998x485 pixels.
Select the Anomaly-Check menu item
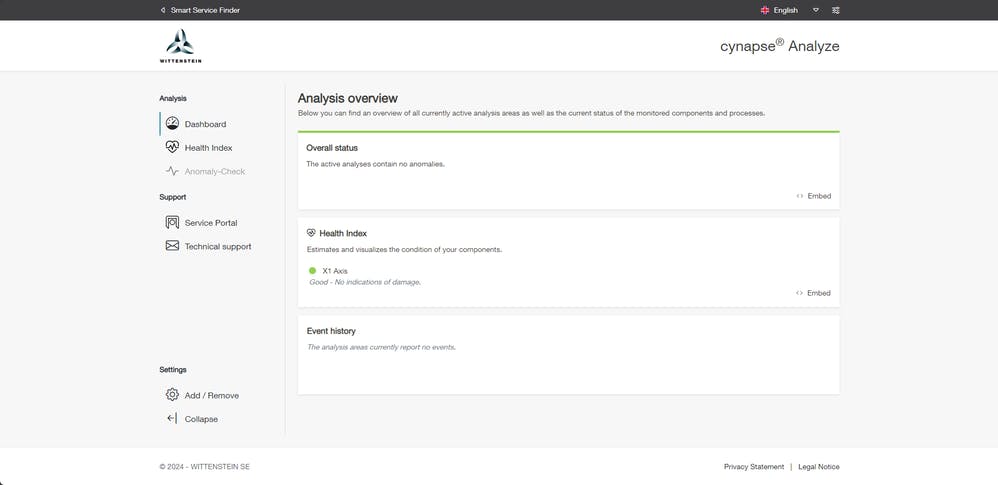pyautogui.click(x=214, y=171)
